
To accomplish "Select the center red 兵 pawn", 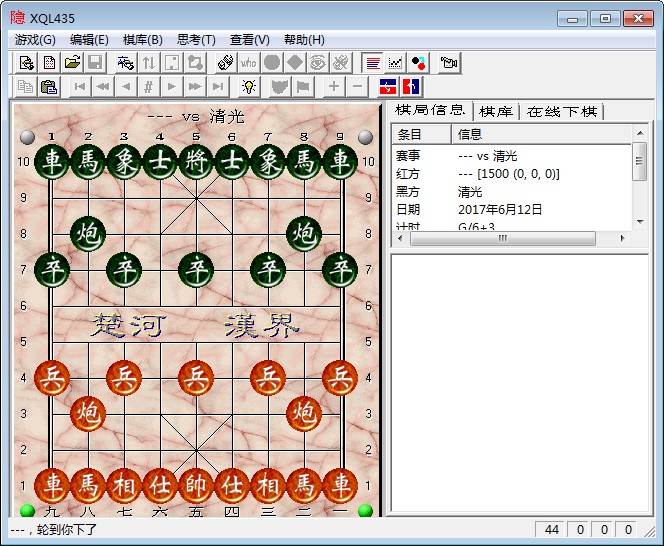I will coord(196,377).
